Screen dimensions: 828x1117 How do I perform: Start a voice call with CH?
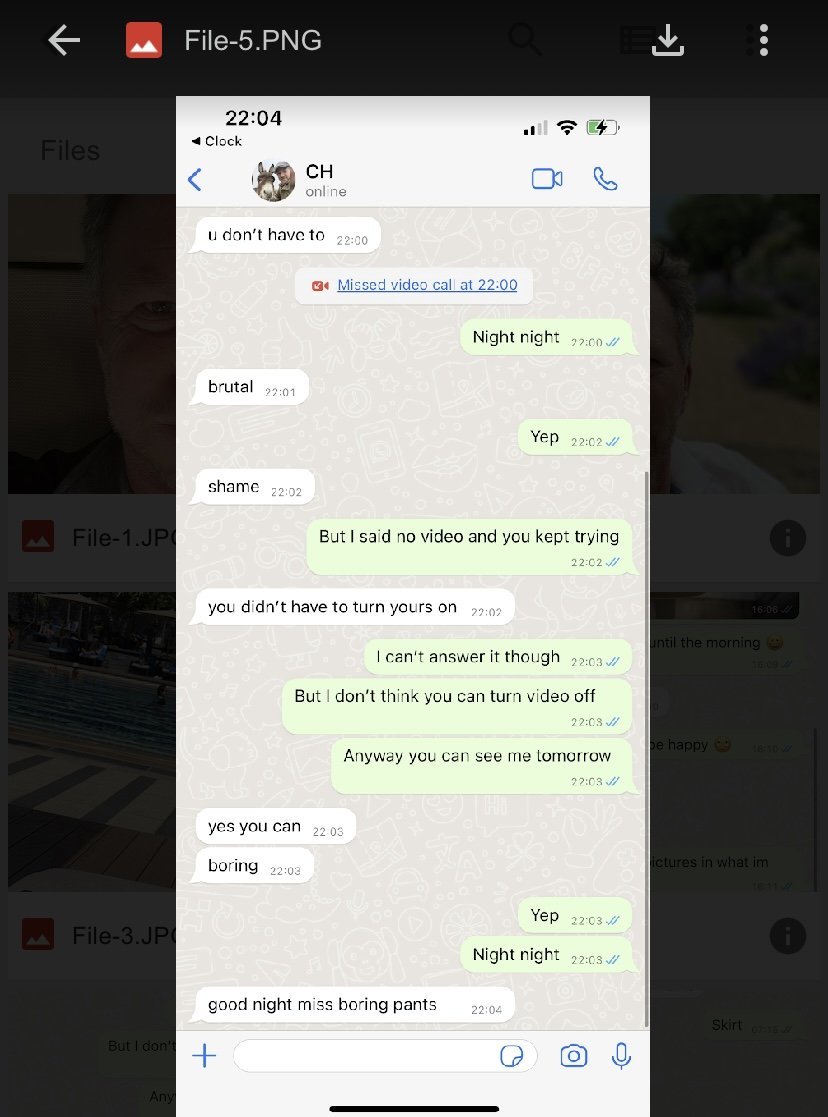[605, 179]
